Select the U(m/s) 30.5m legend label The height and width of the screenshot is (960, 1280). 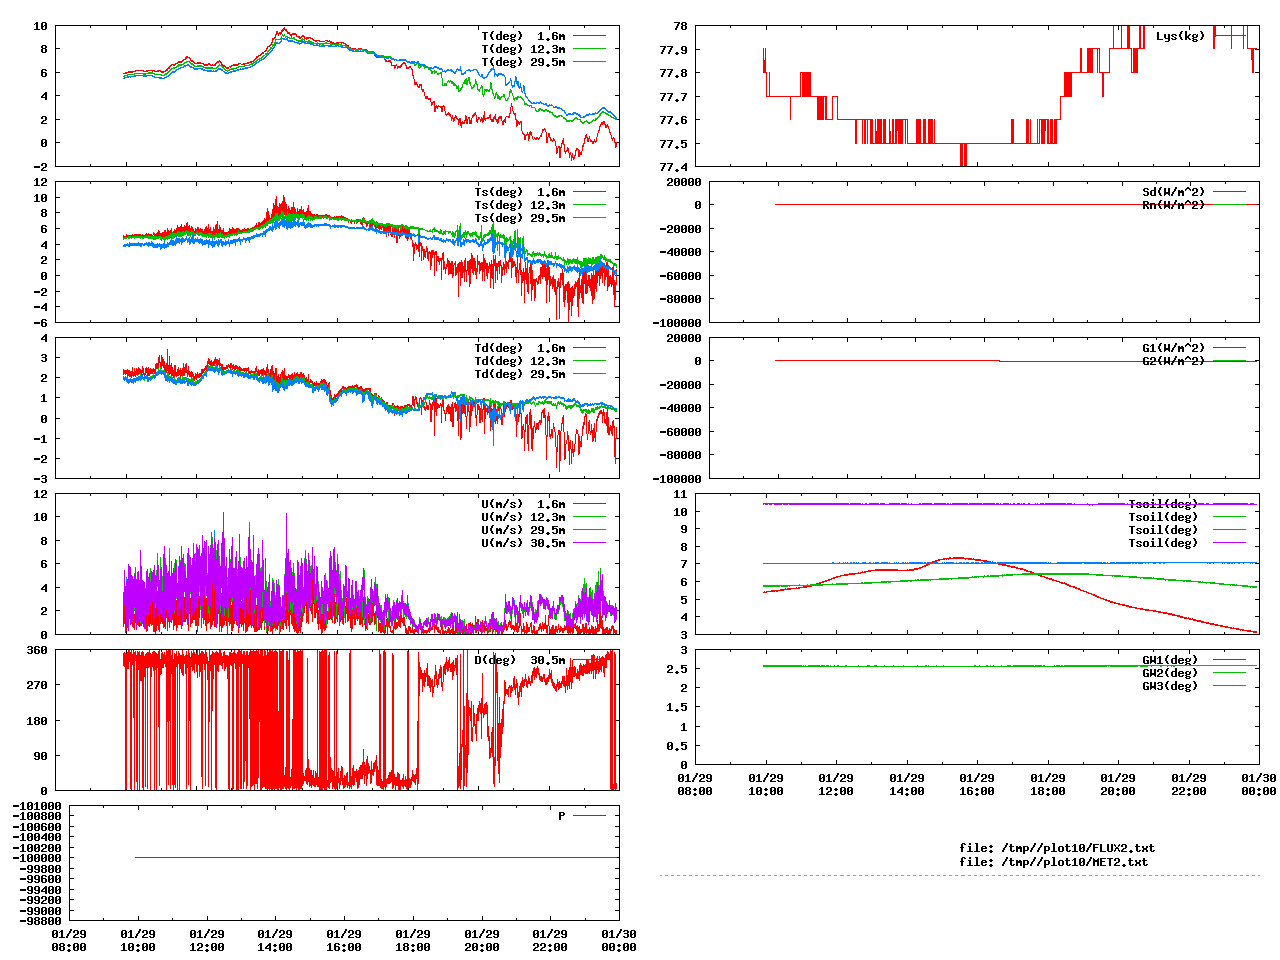tap(523, 543)
